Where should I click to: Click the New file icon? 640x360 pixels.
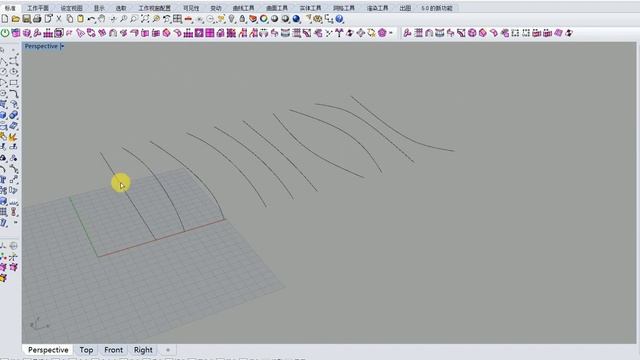coord(5,19)
